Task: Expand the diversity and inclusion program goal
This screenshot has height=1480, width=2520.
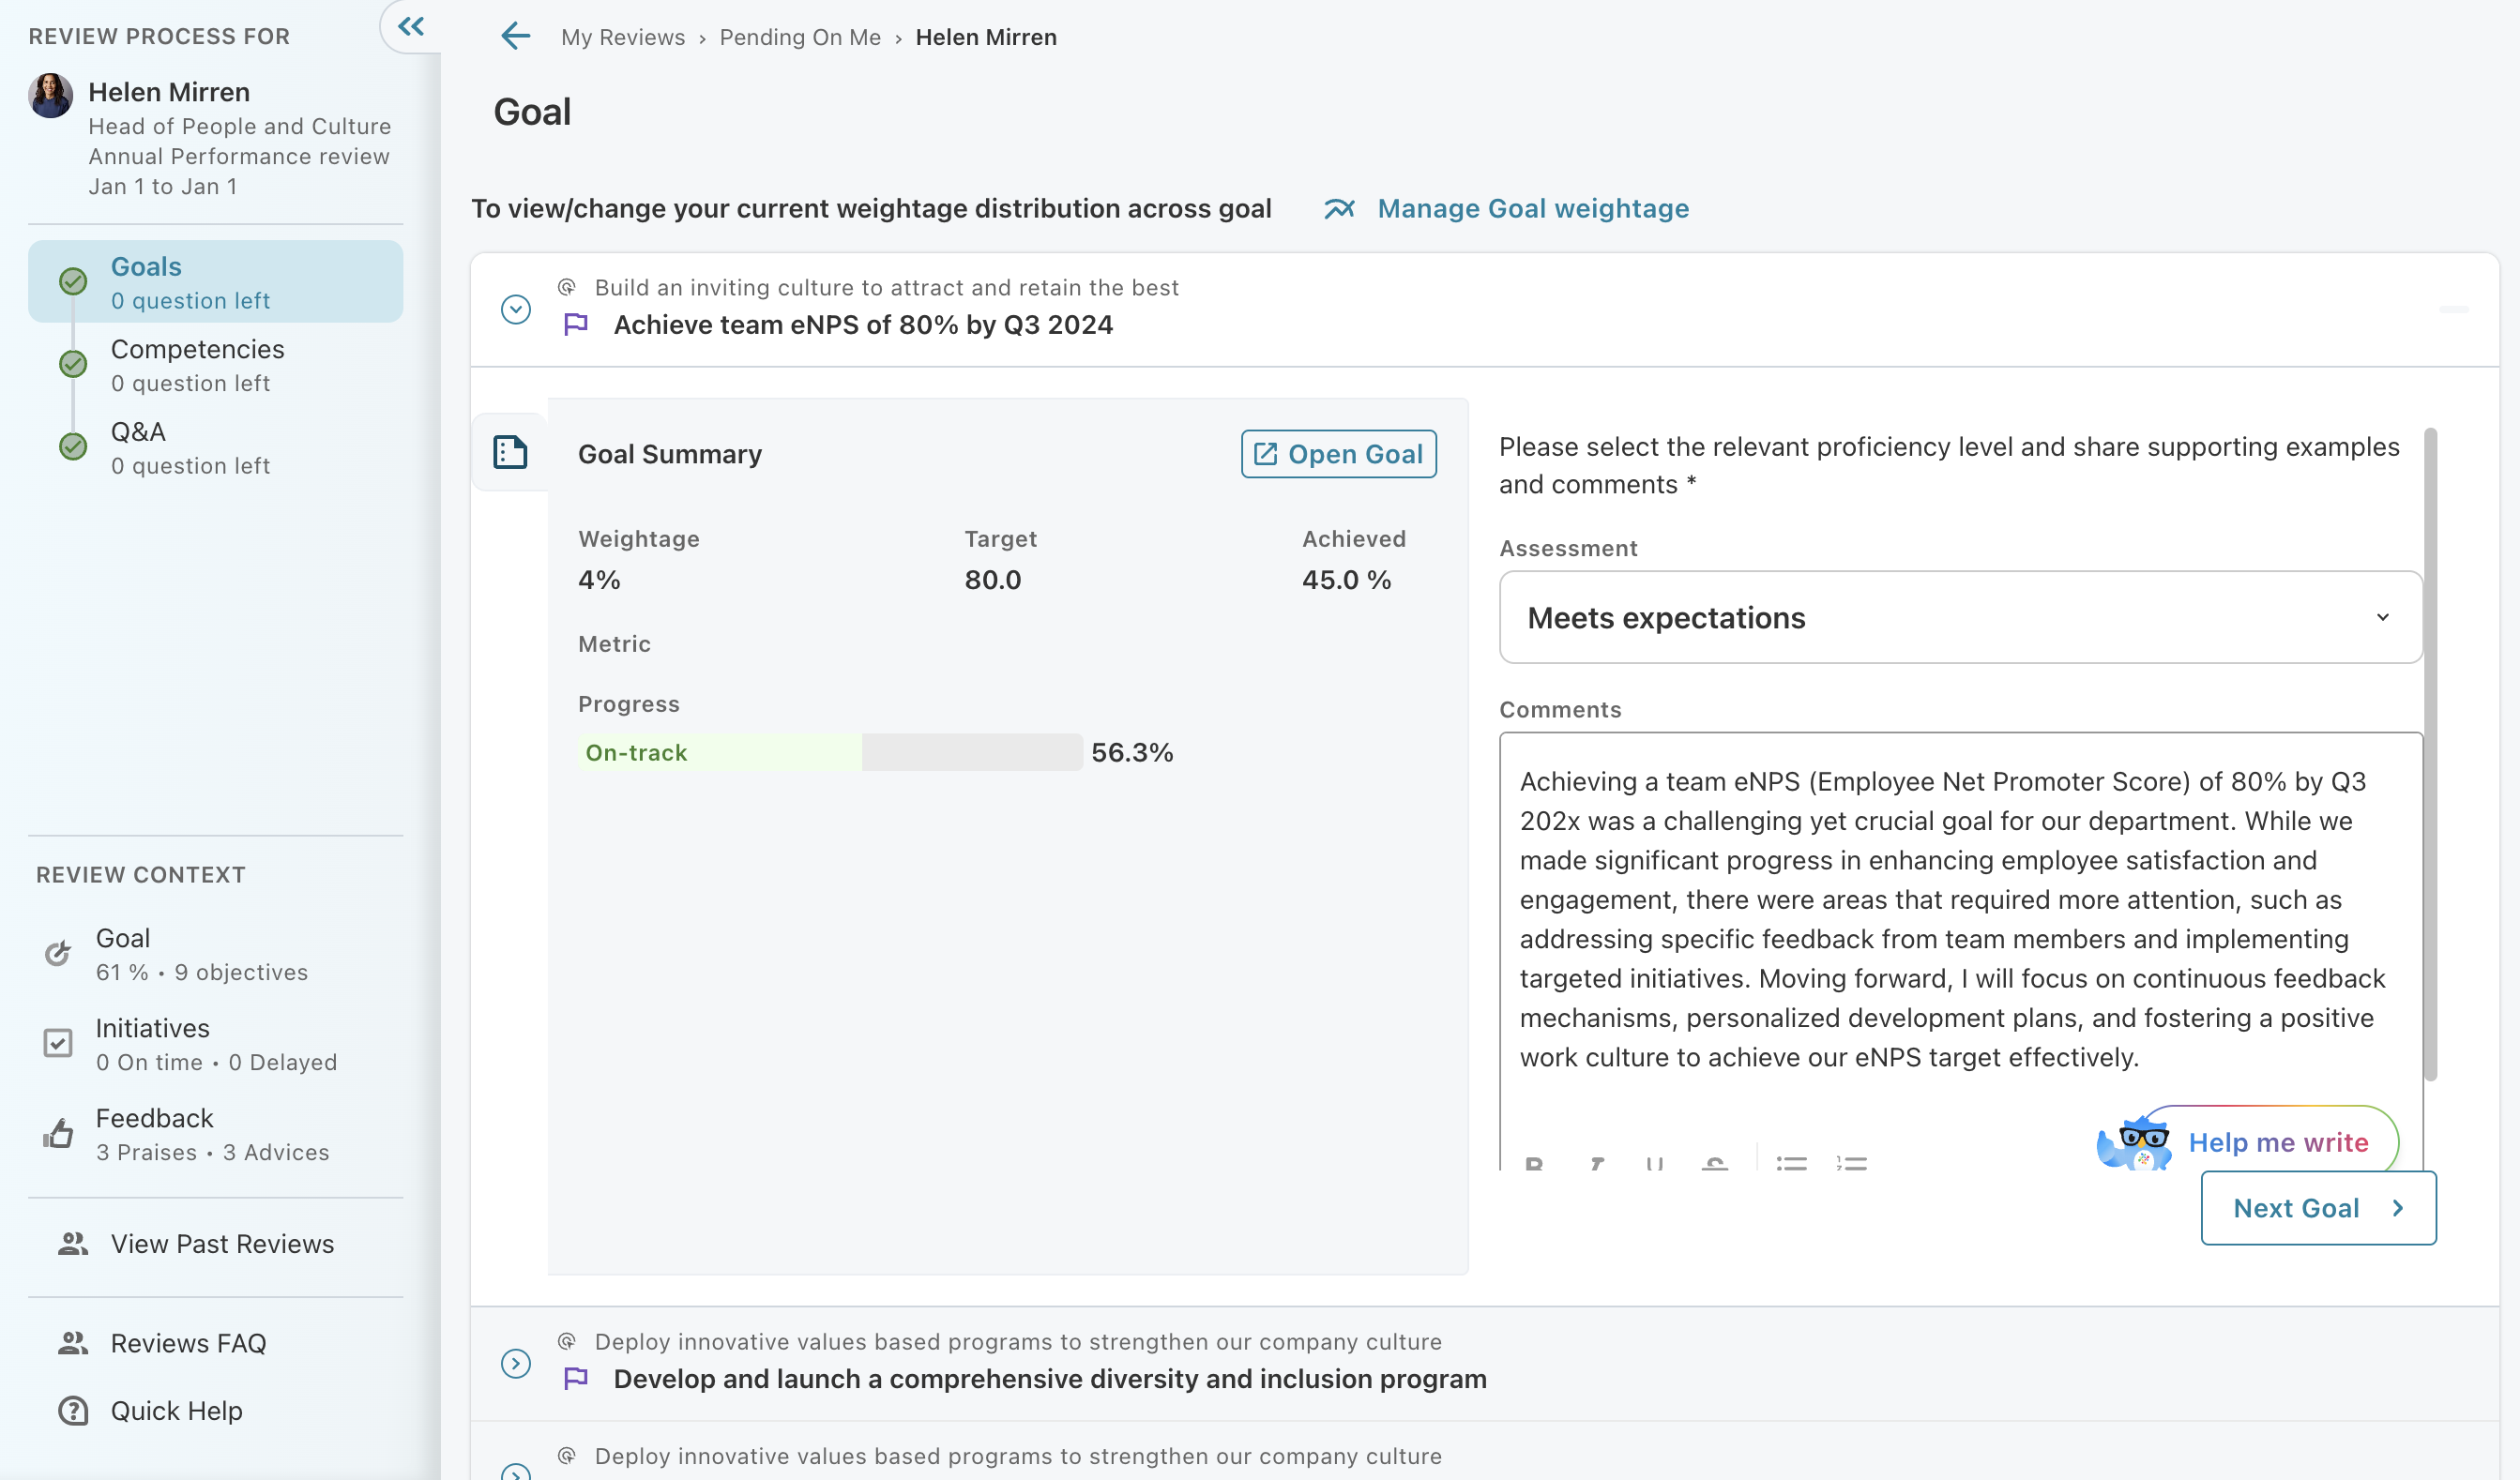Action: pyautogui.click(x=515, y=1362)
